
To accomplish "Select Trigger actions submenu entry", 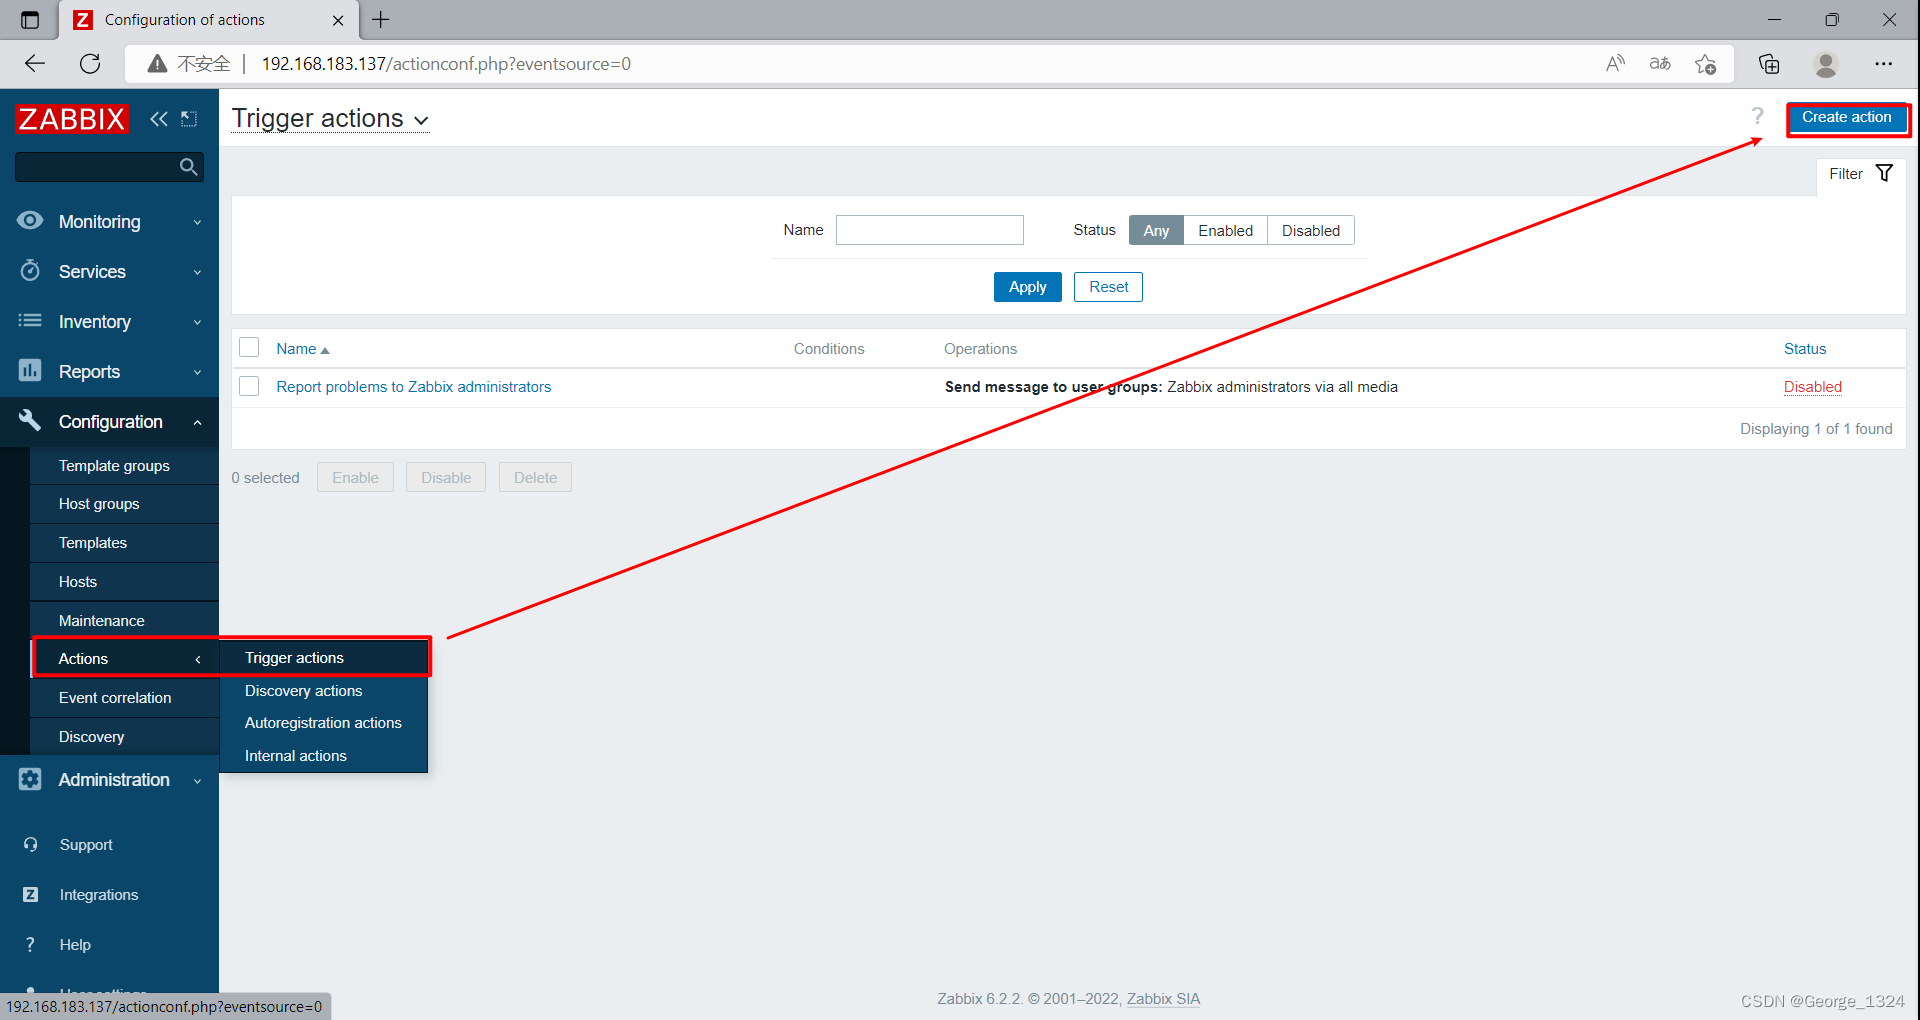I will [324, 658].
